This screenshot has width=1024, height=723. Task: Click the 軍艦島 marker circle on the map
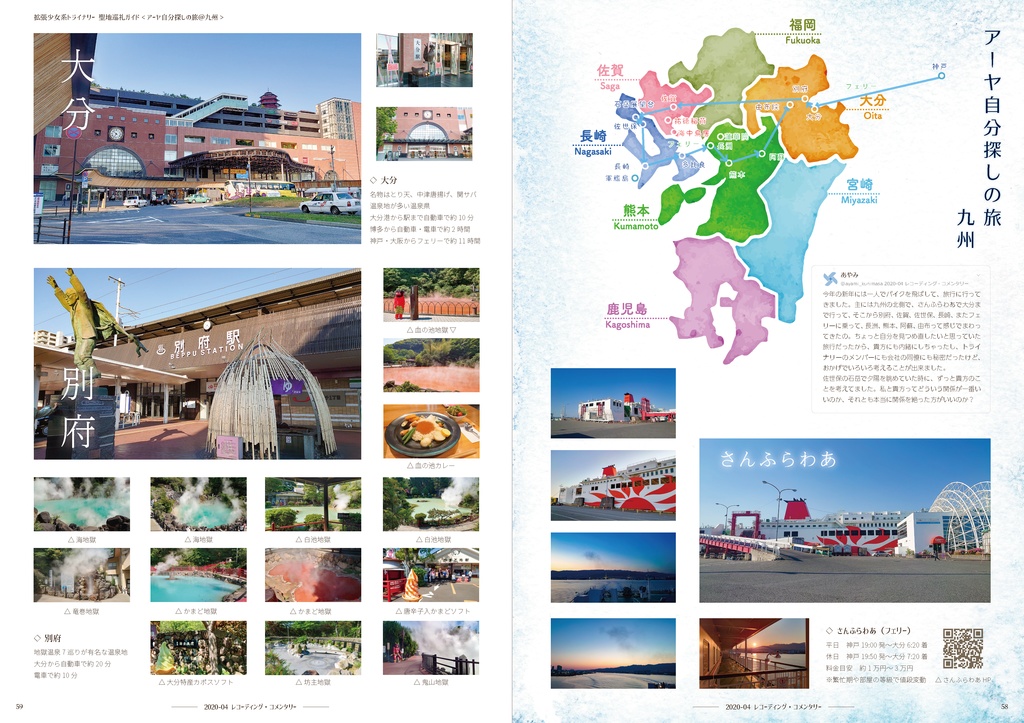click(x=635, y=178)
